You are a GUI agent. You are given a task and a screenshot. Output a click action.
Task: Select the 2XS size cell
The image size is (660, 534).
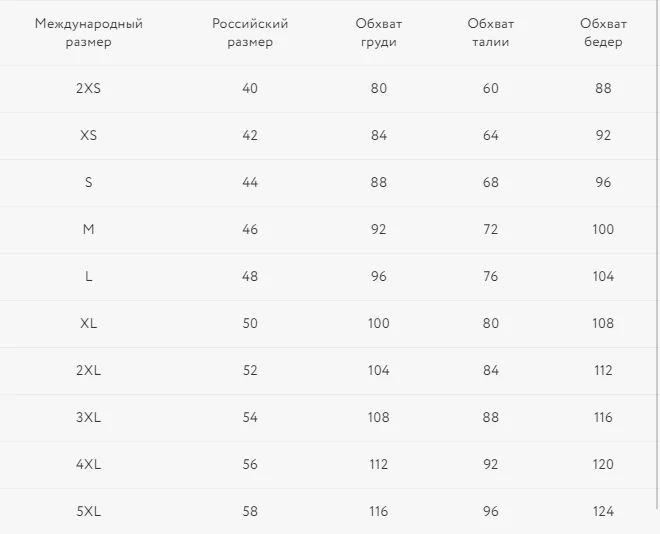pyautogui.click(x=88, y=88)
